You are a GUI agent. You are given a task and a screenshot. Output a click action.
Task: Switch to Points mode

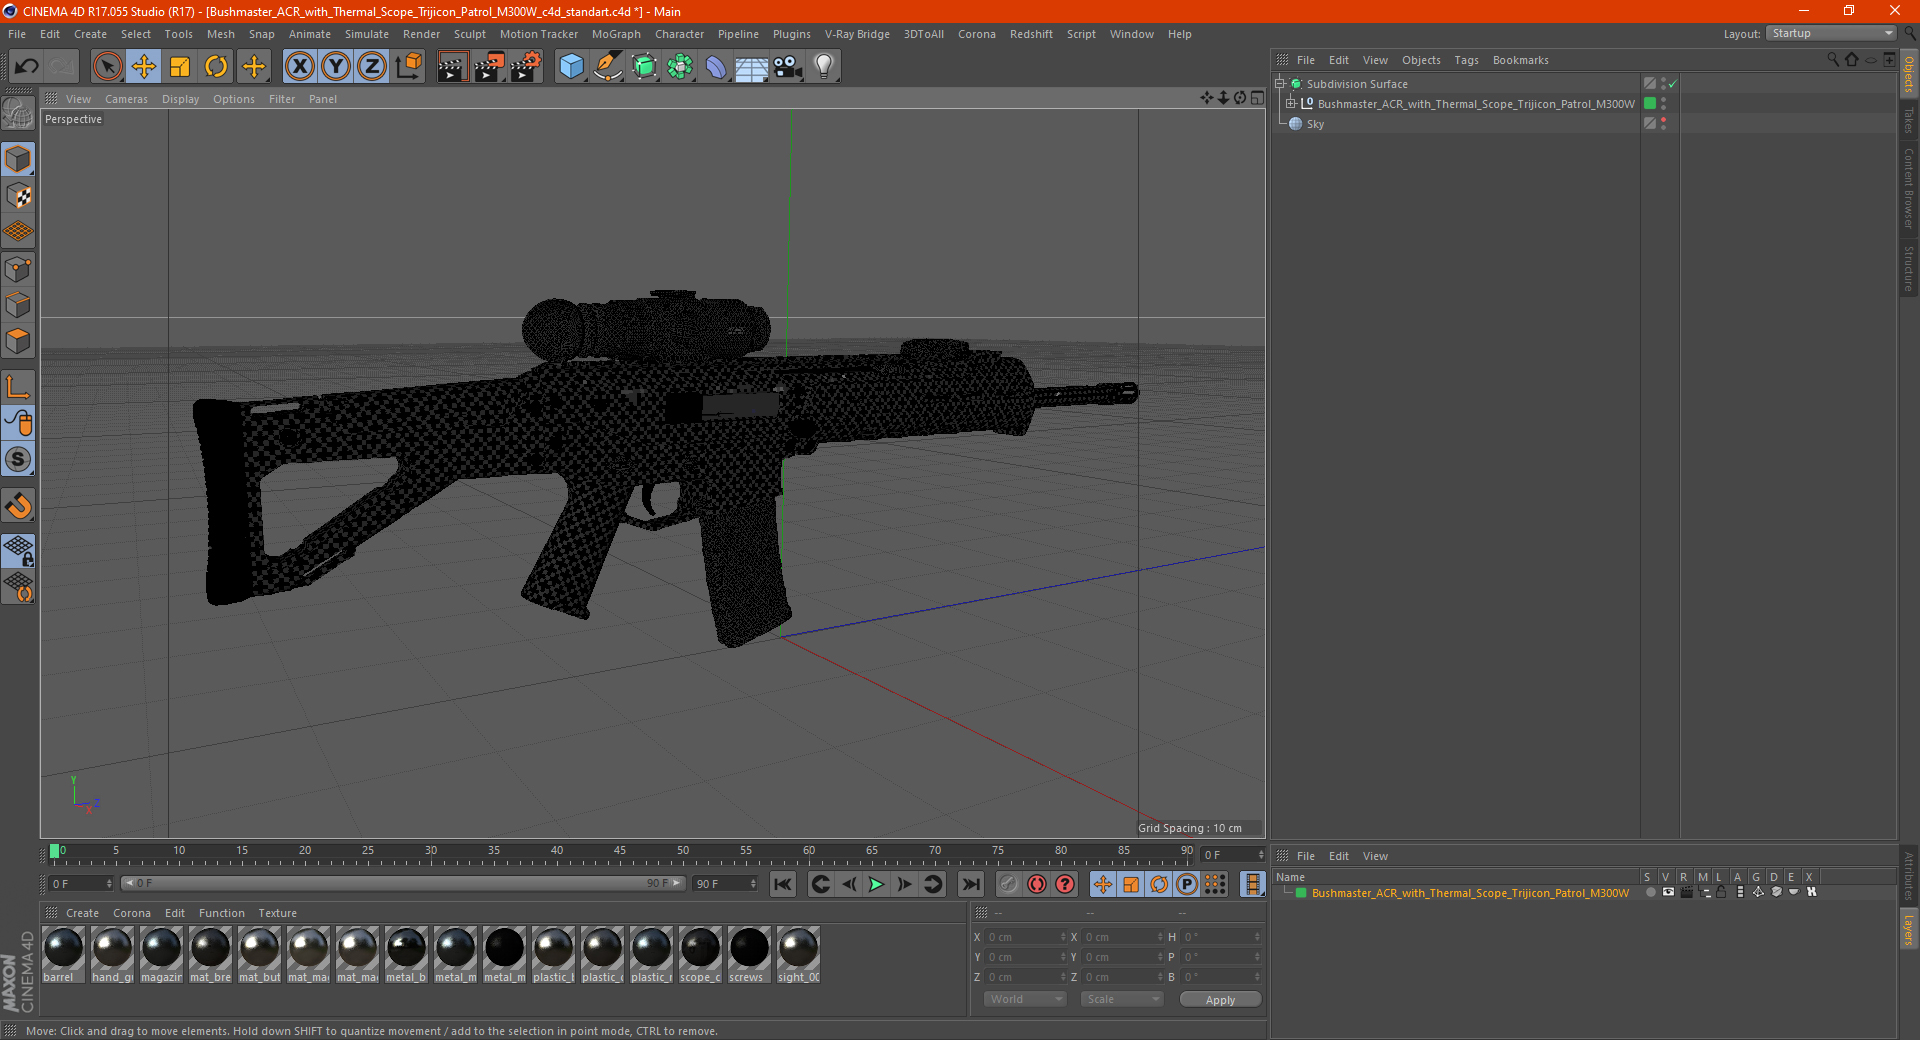coord(18,269)
